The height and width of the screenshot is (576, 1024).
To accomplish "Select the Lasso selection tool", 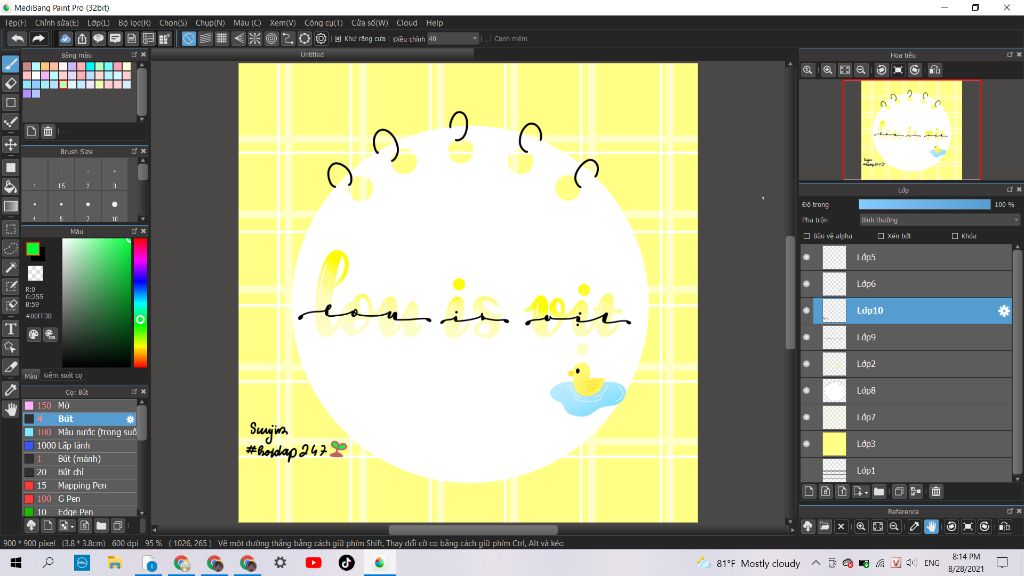I will click(10, 249).
